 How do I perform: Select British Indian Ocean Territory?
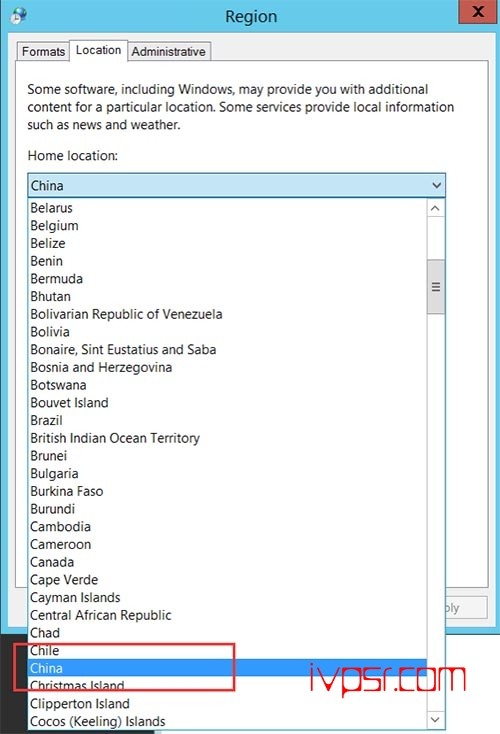click(x=228, y=438)
